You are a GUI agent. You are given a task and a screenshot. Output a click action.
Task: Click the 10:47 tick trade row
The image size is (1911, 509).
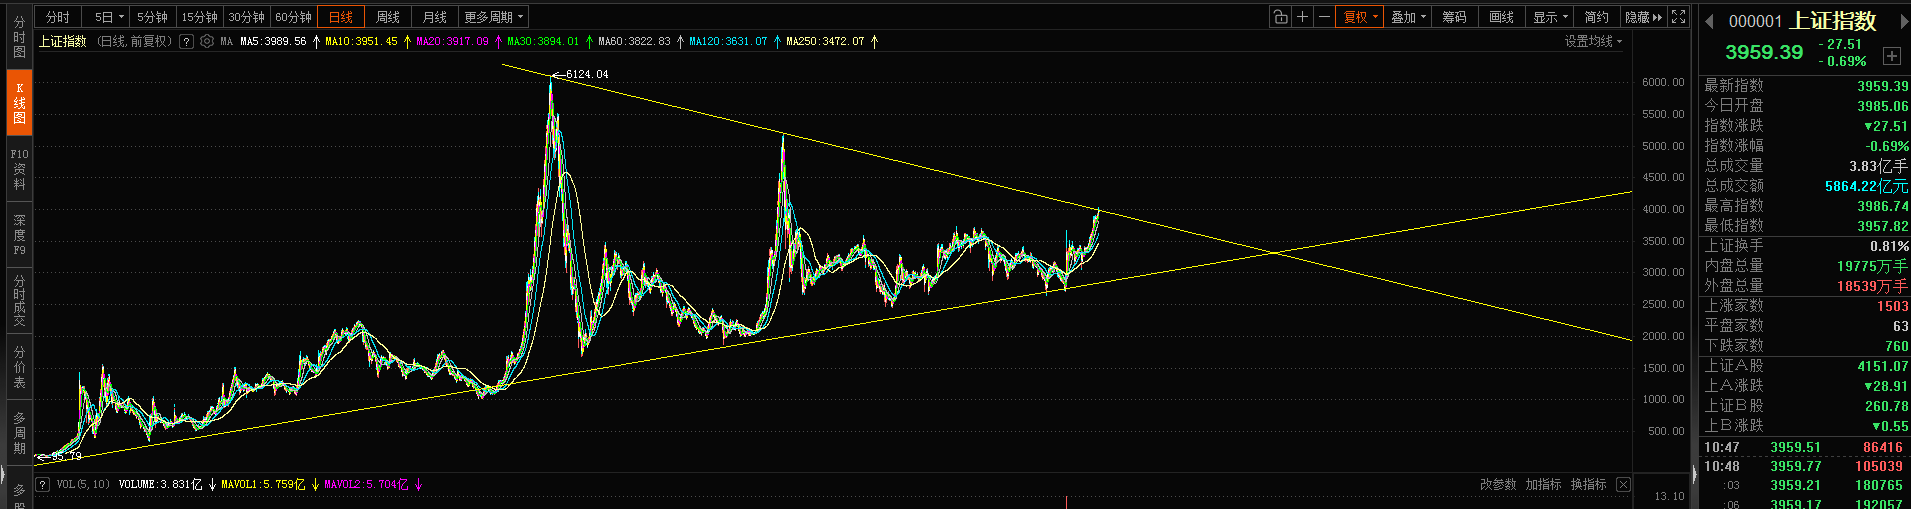pyautogui.click(x=1806, y=447)
